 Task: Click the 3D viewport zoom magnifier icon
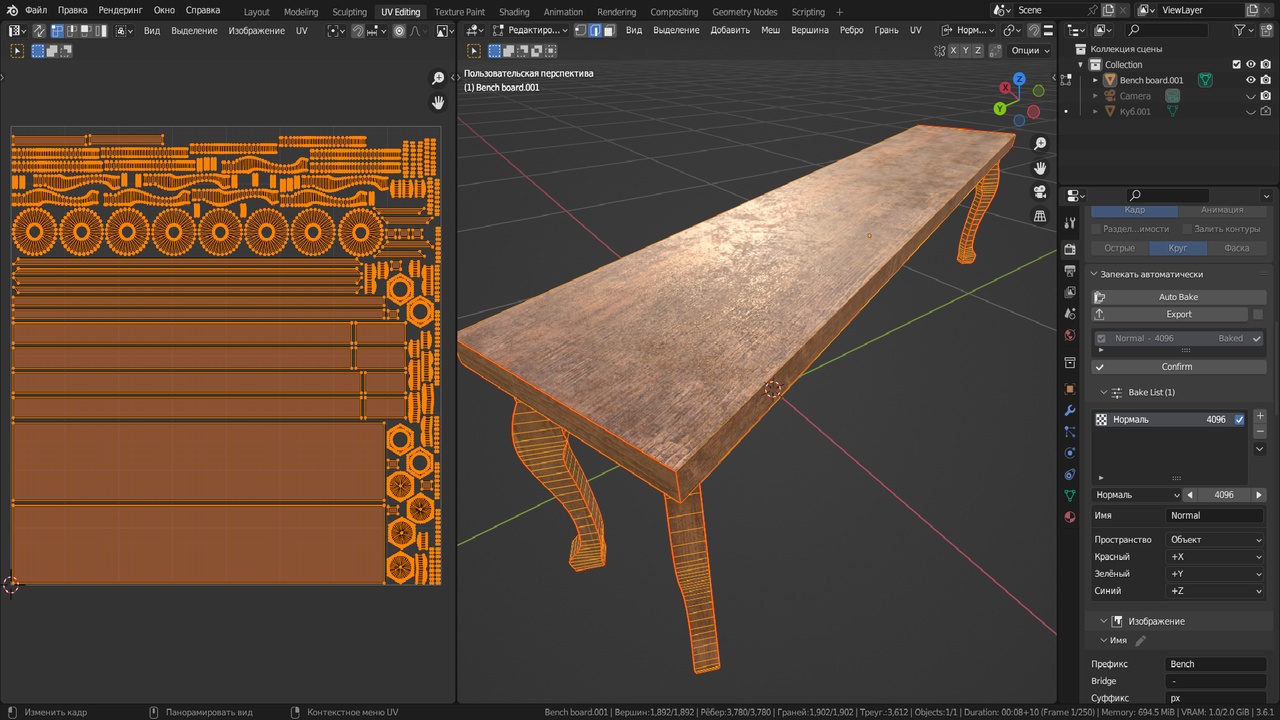pos(1040,144)
